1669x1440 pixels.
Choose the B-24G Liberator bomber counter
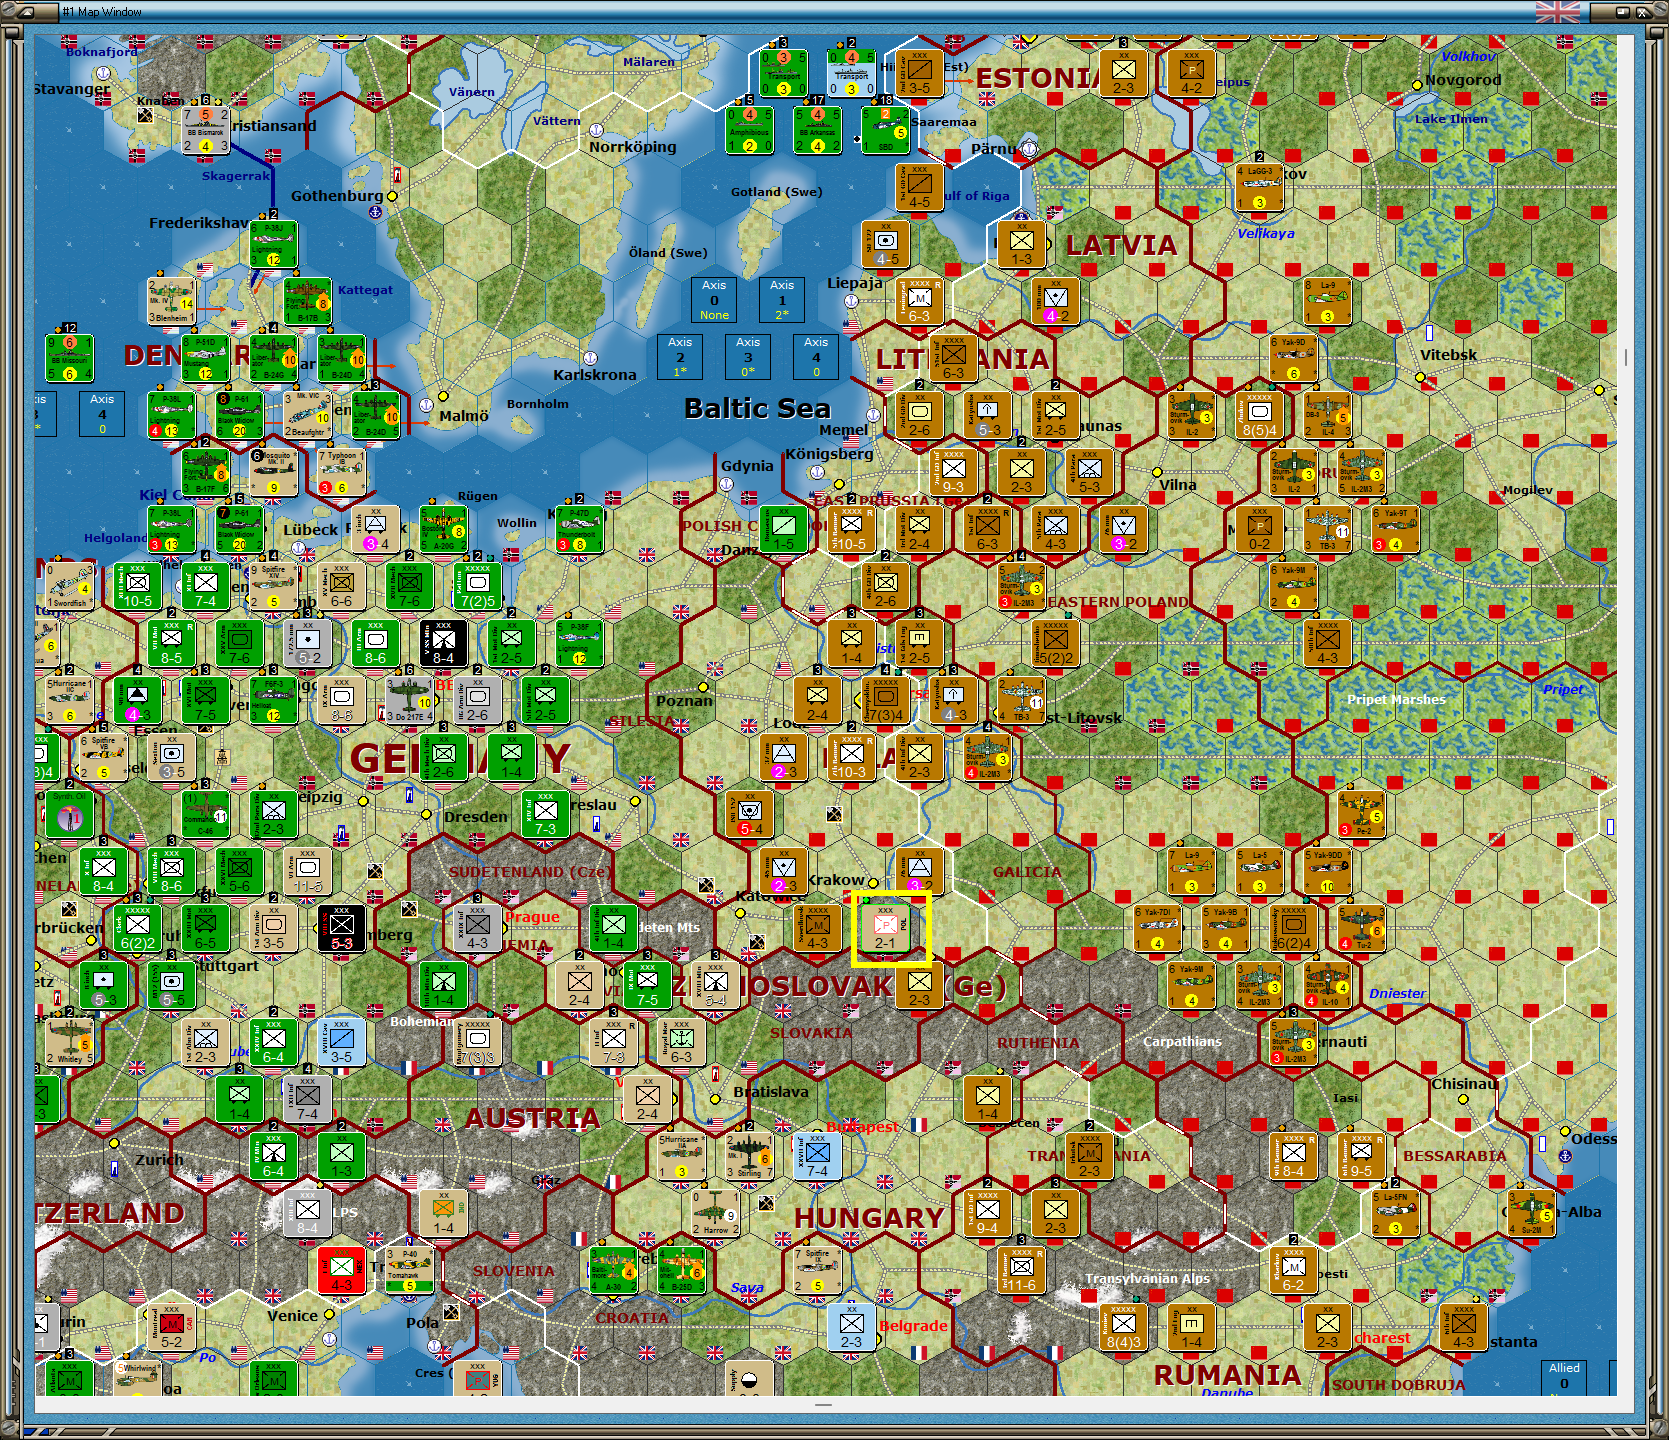coord(273,358)
